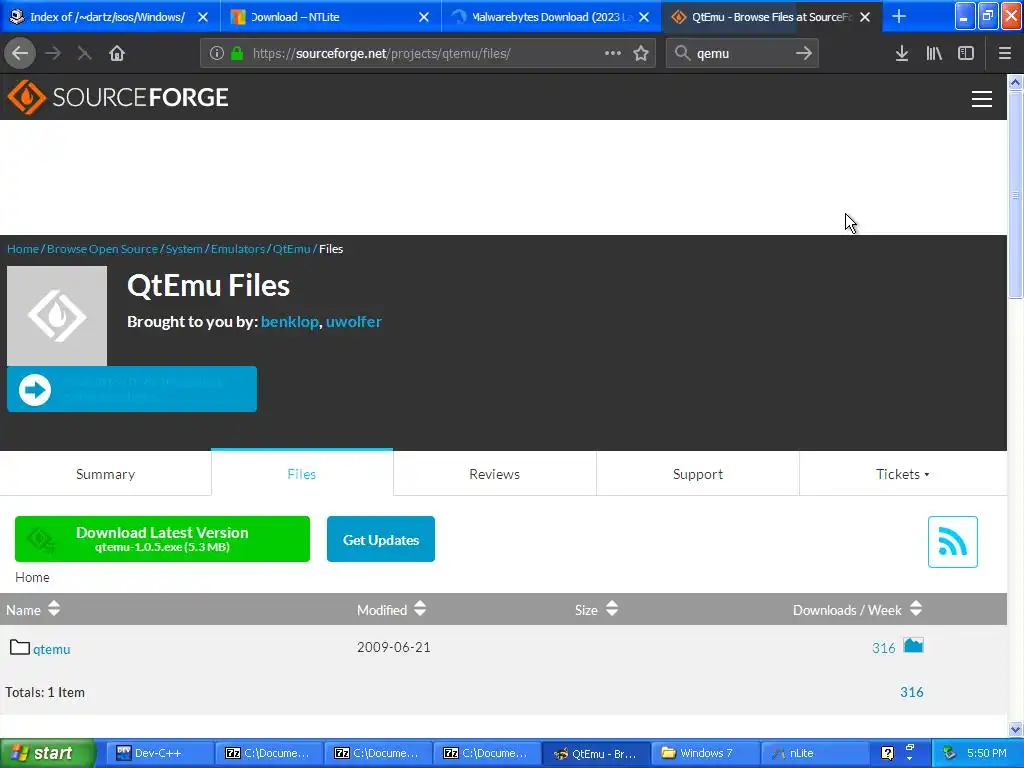Switch to Dev-C++ in taskbar
This screenshot has height=768, width=1024.
point(159,753)
